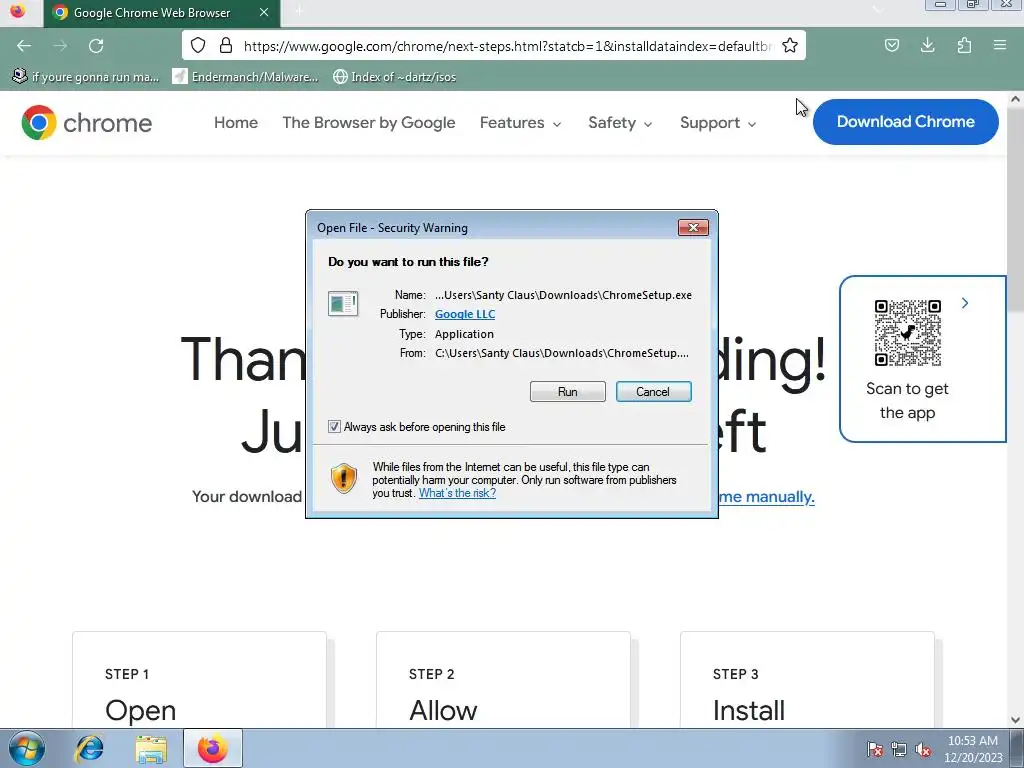This screenshot has width=1024, height=768.
Task: Open the Endermanch/Malware bookmark
Action: pyautogui.click(x=246, y=77)
